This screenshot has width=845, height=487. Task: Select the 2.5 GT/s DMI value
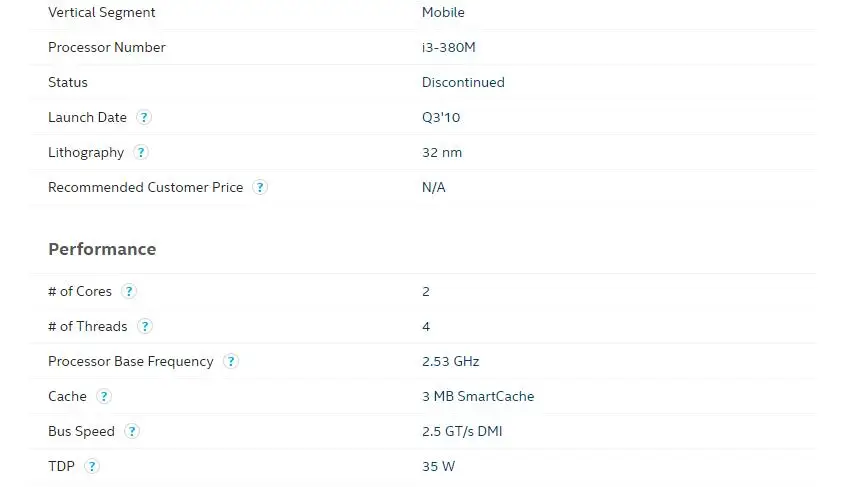tap(462, 432)
